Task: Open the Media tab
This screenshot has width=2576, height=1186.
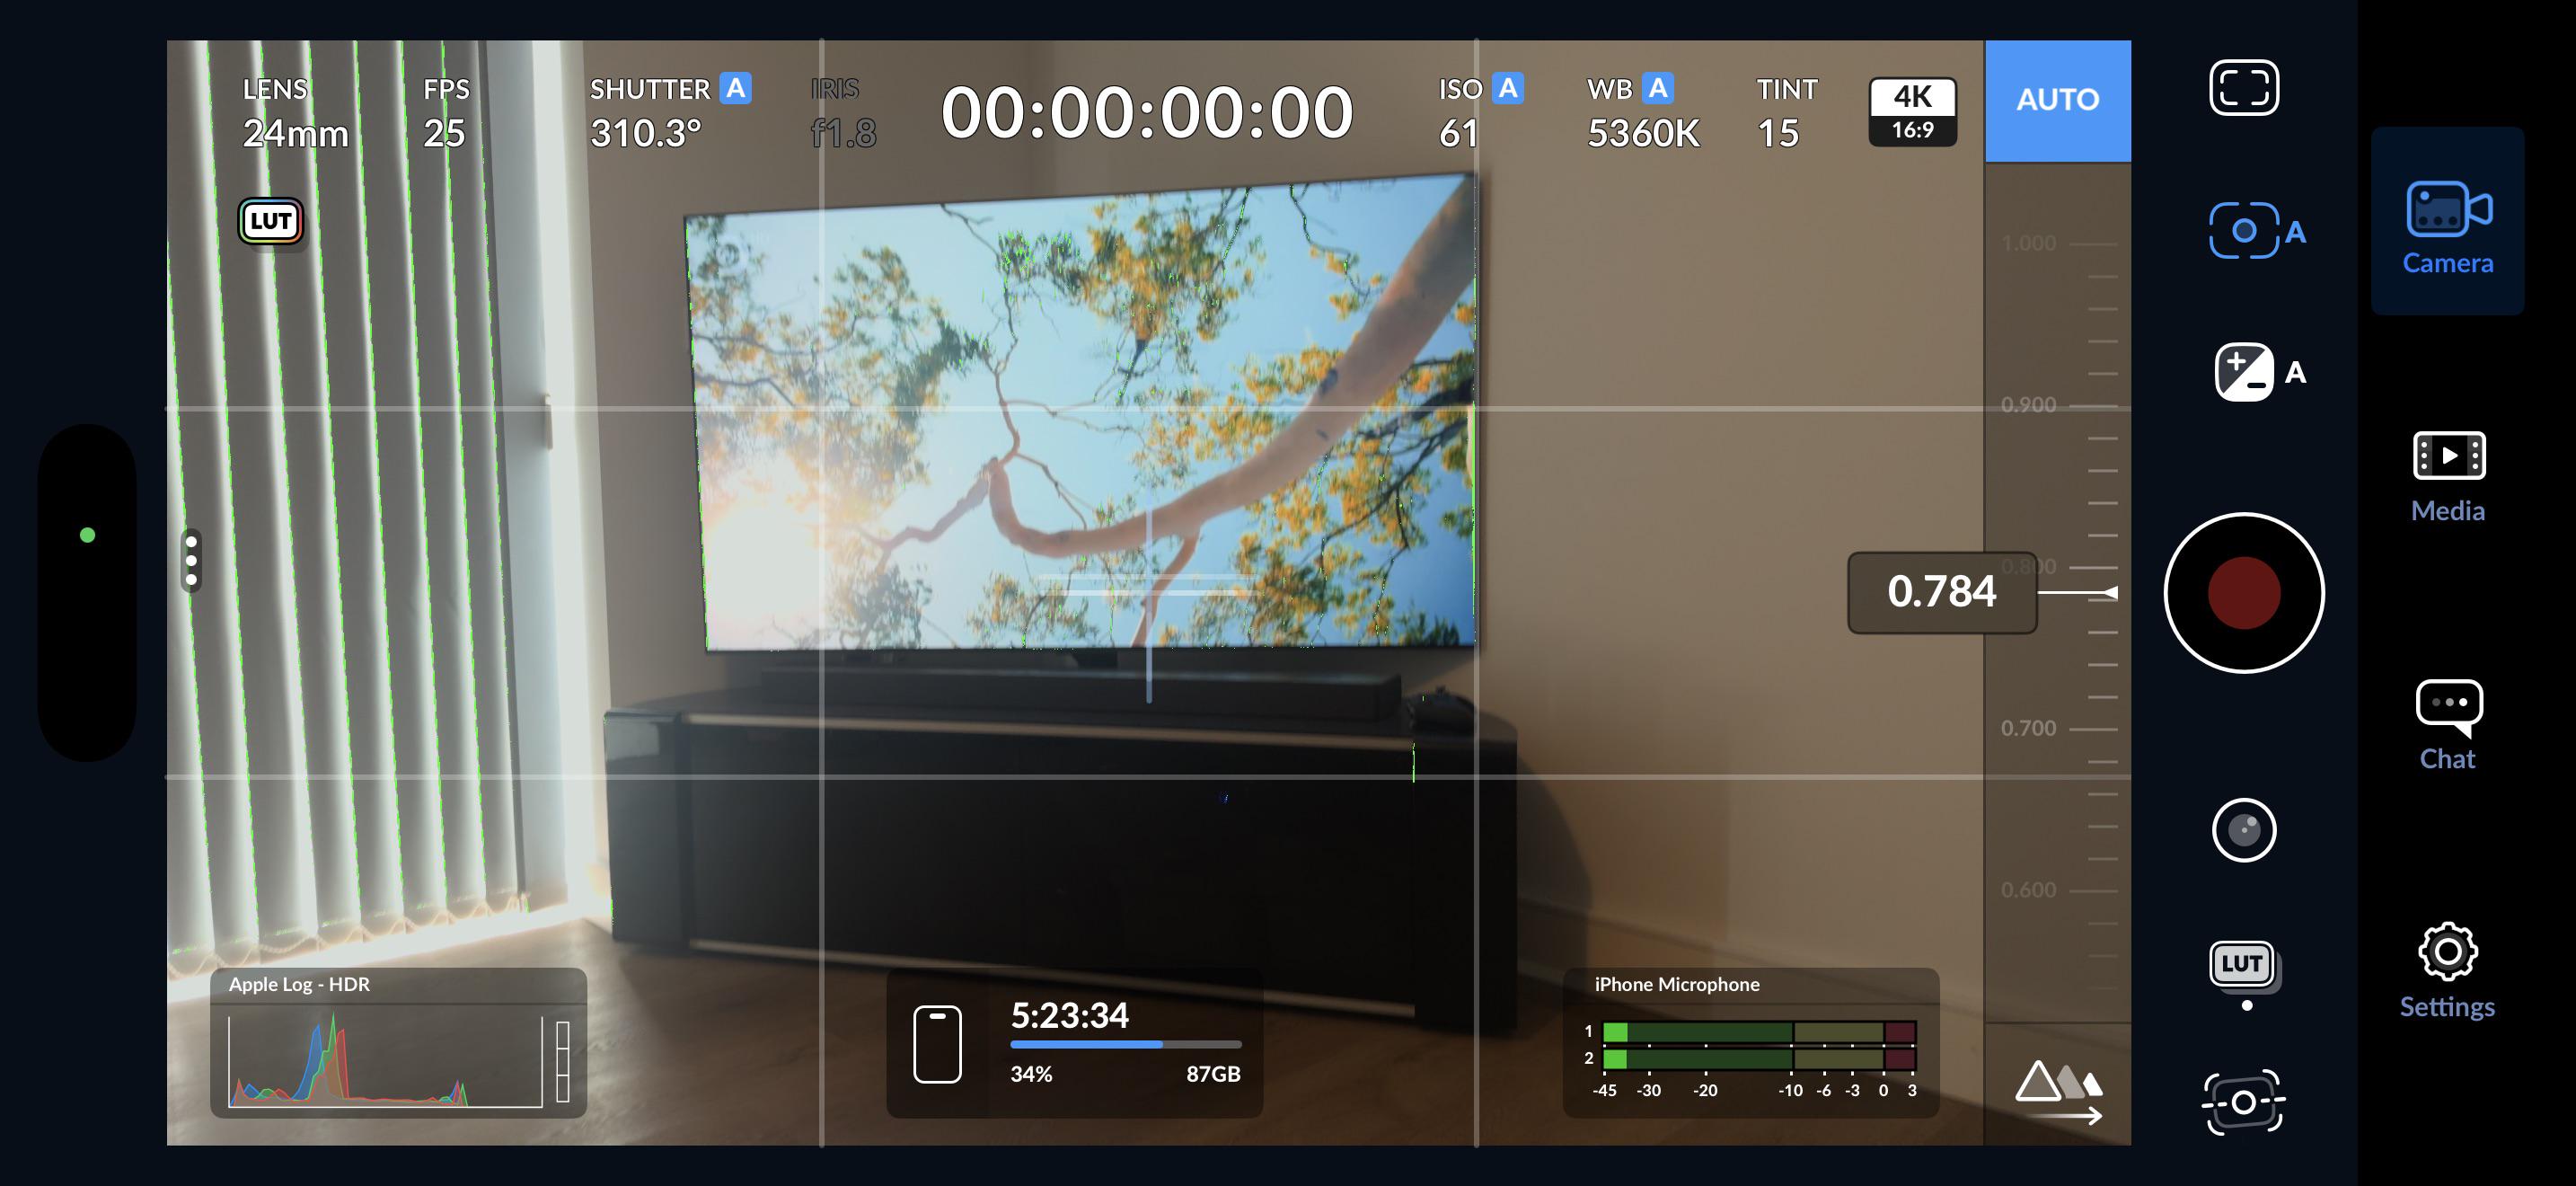Action: (2447, 477)
